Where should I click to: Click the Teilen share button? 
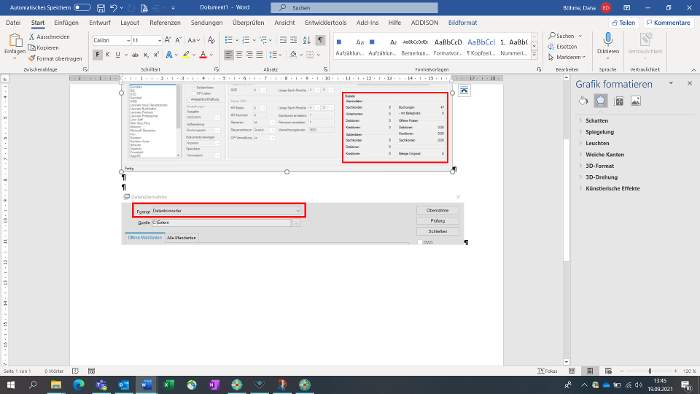pyautogui.click(x=624, y=23)
